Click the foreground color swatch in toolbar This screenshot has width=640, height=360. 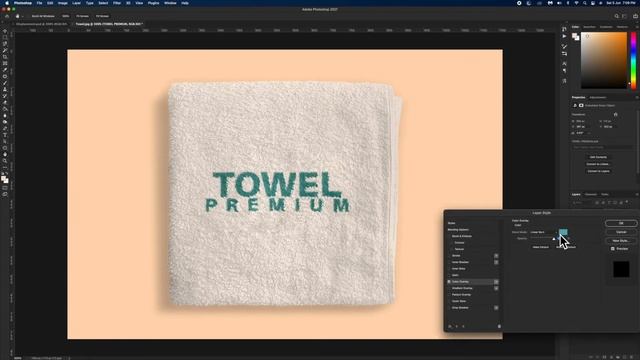point(4,178)
